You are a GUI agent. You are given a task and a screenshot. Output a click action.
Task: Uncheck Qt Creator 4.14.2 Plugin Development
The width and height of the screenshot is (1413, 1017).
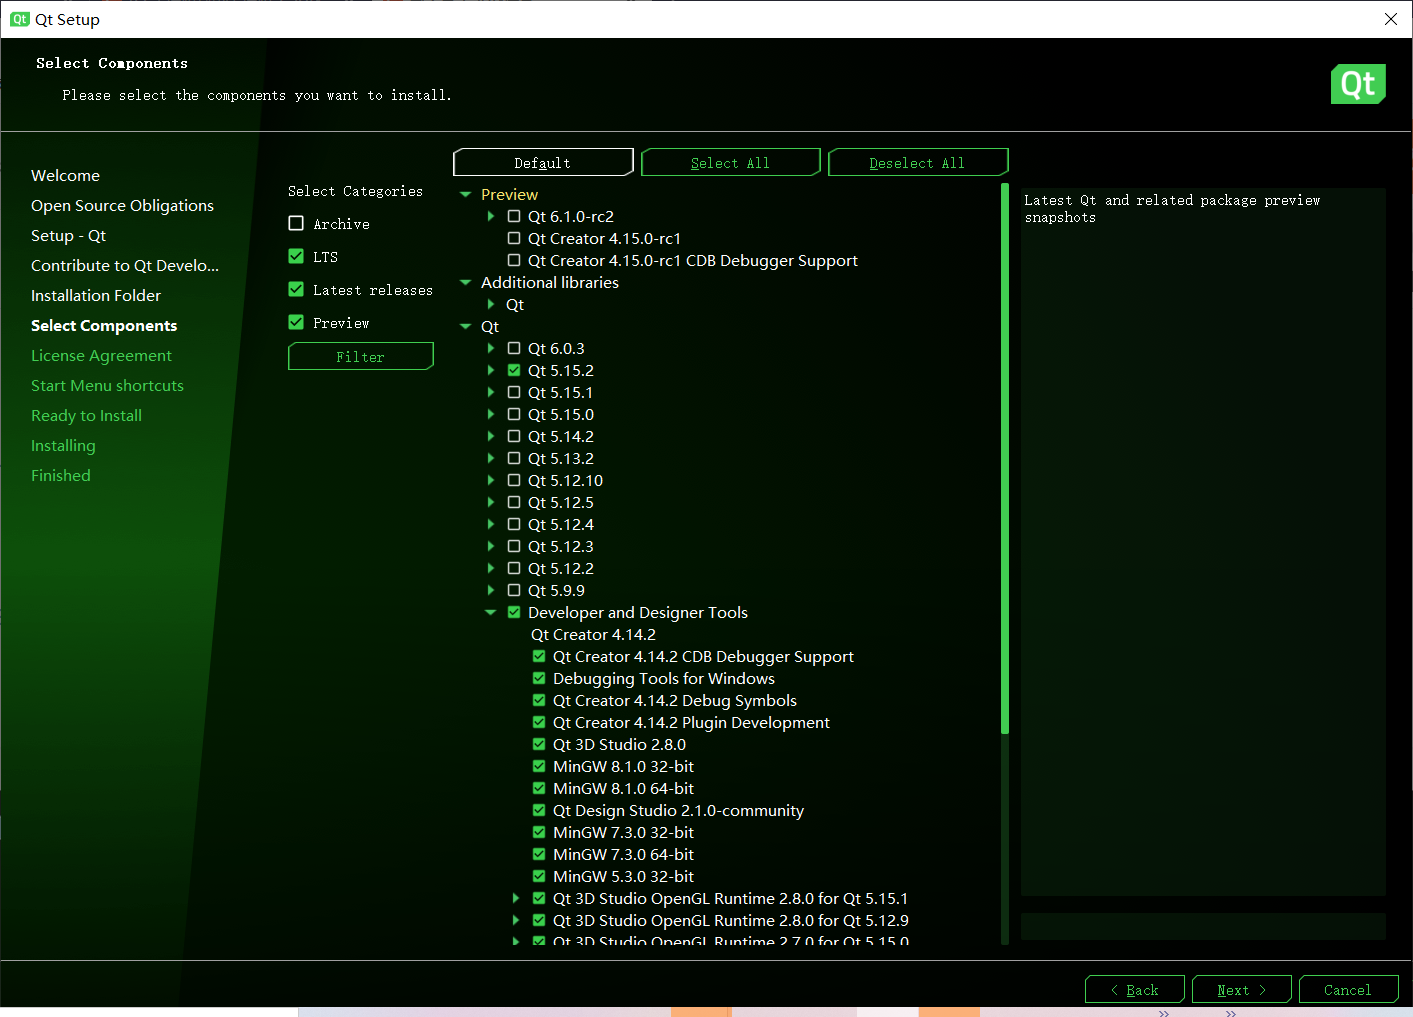[x=539, y=722]
